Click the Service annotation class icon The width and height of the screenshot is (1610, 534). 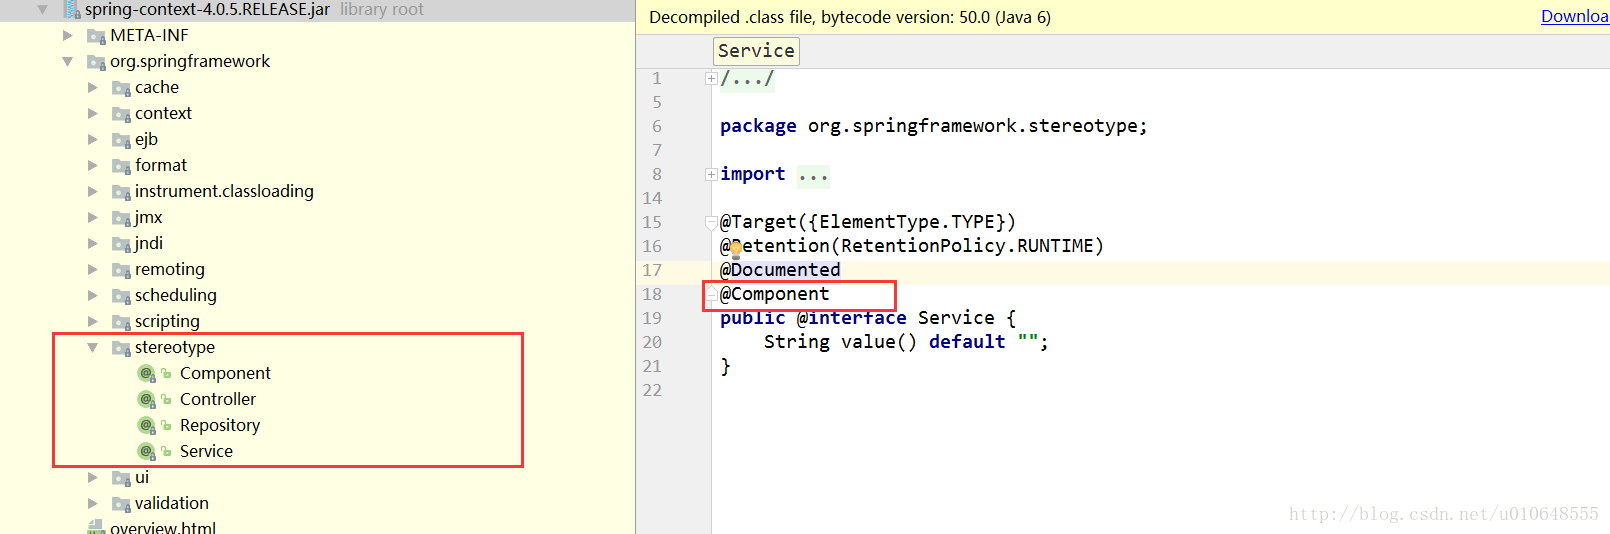tap(147, 452)
